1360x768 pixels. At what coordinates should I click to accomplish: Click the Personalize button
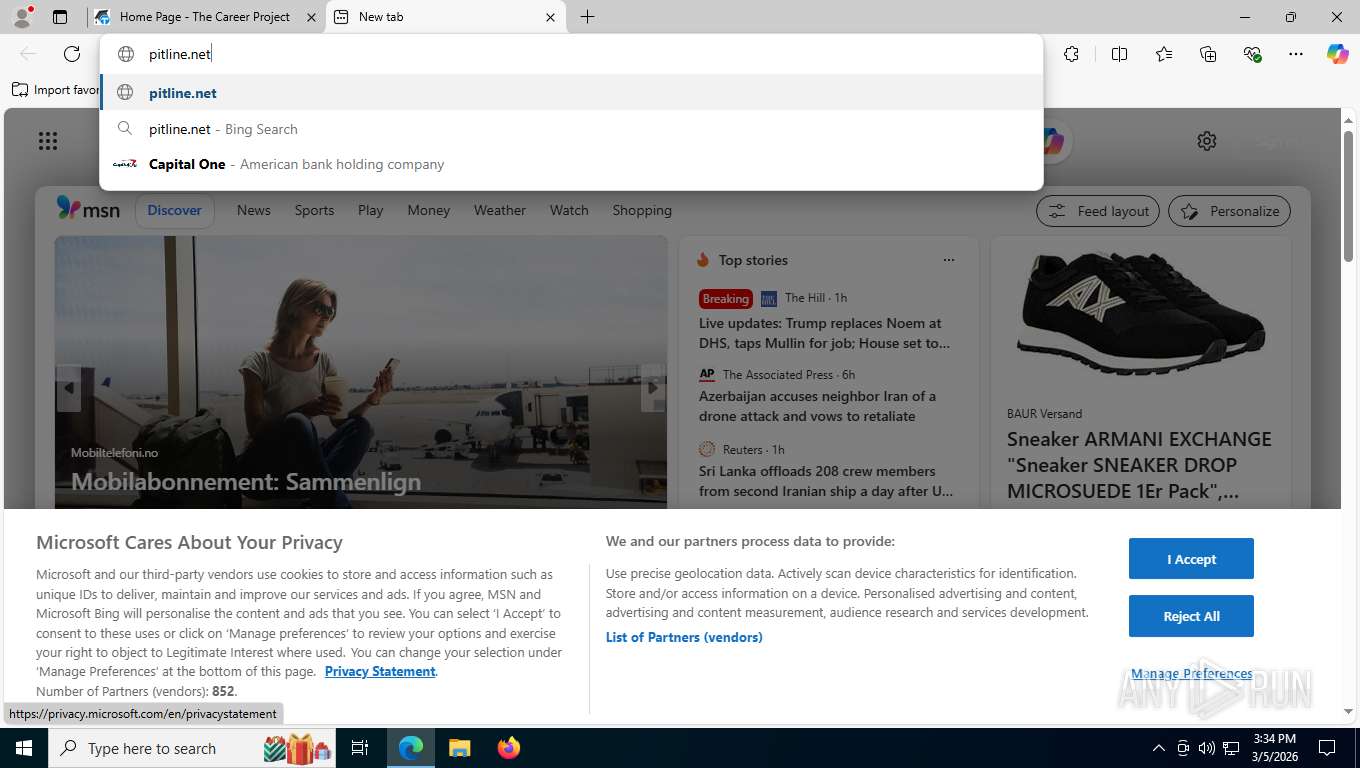click(1229, 211)
